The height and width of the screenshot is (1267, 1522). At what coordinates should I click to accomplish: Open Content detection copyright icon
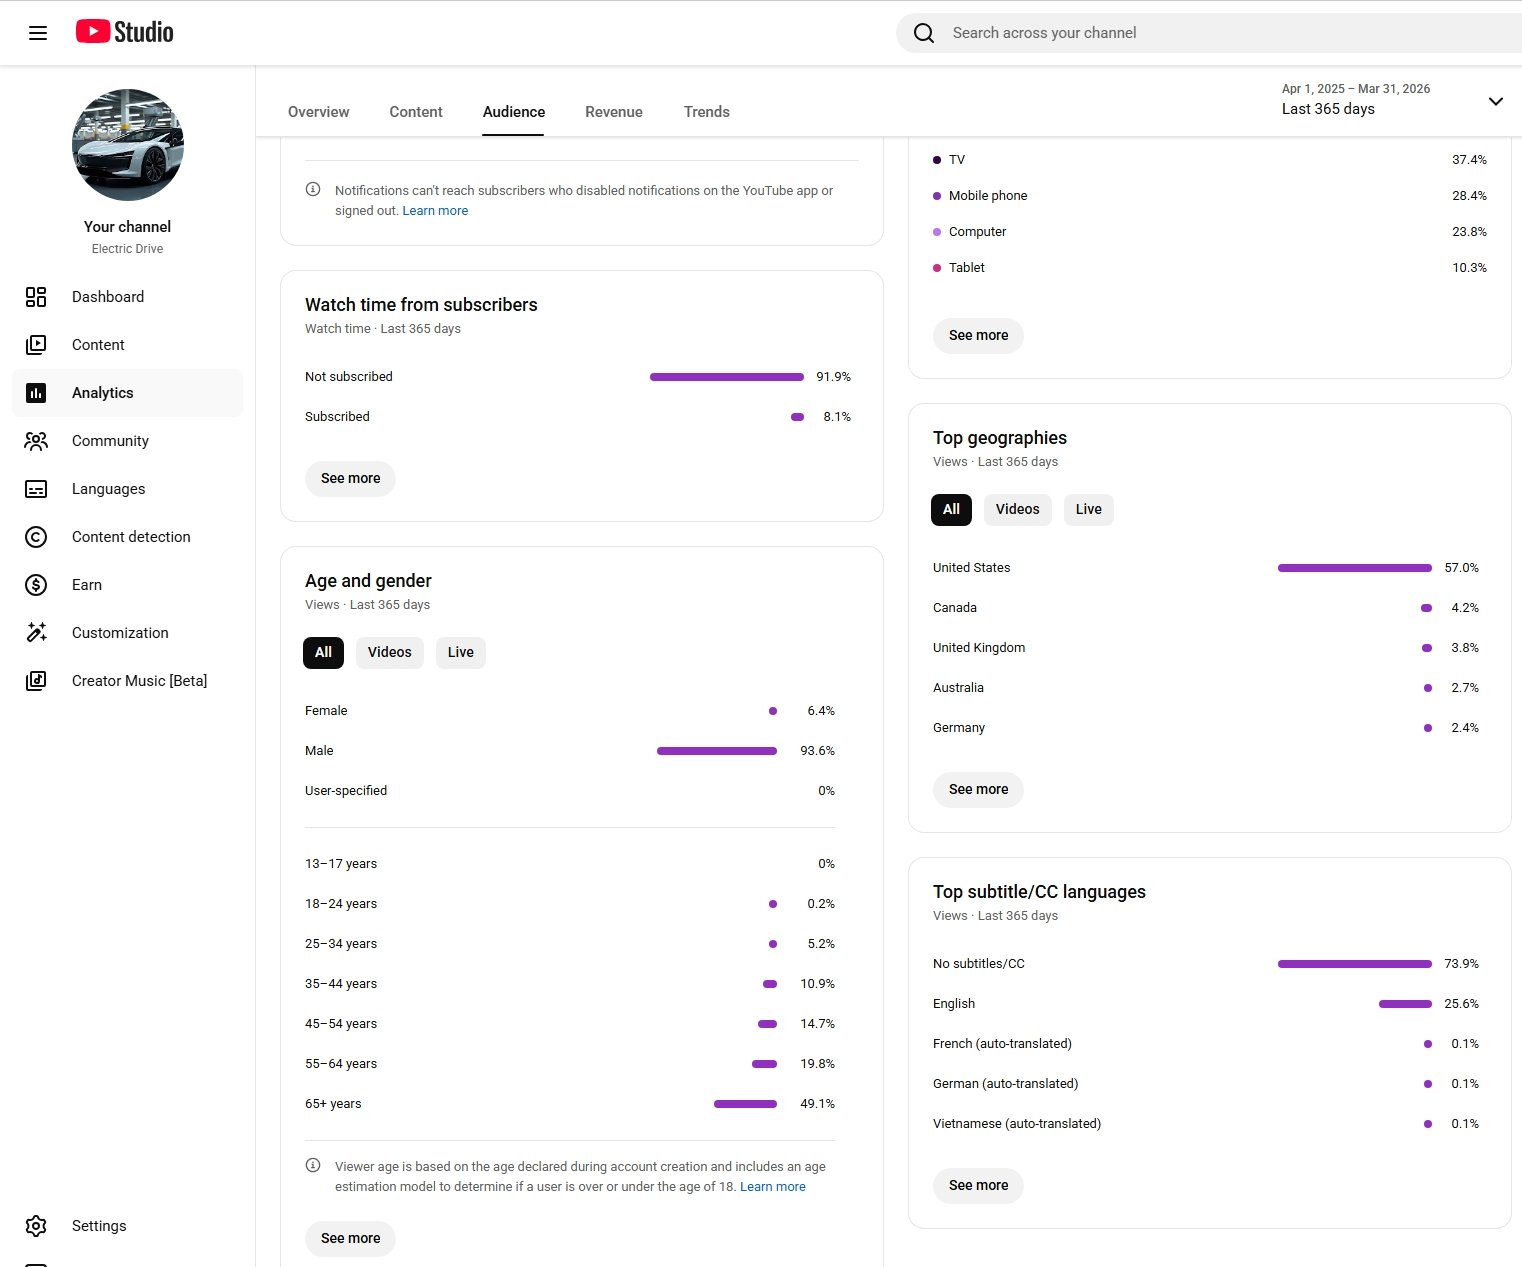coord(36,537)
